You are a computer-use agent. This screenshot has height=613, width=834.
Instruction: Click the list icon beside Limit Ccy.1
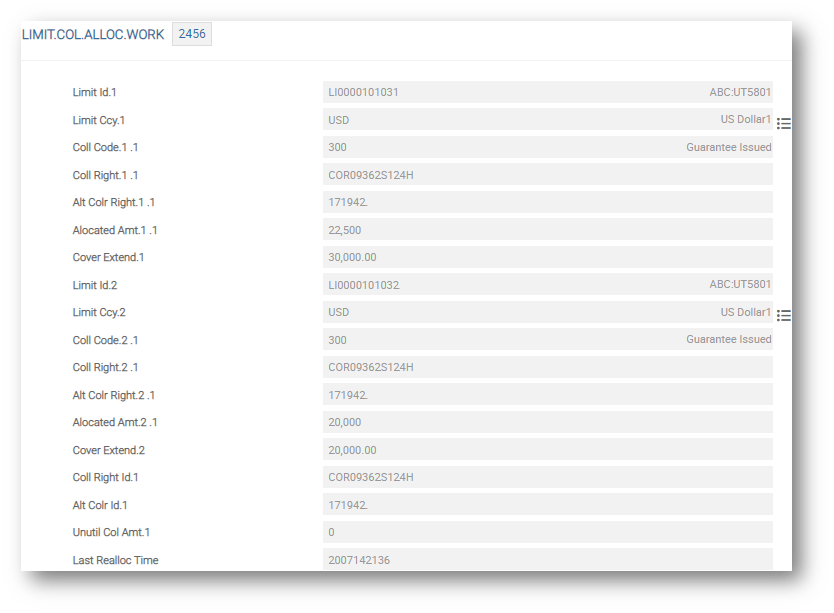[x=784, y=123]
